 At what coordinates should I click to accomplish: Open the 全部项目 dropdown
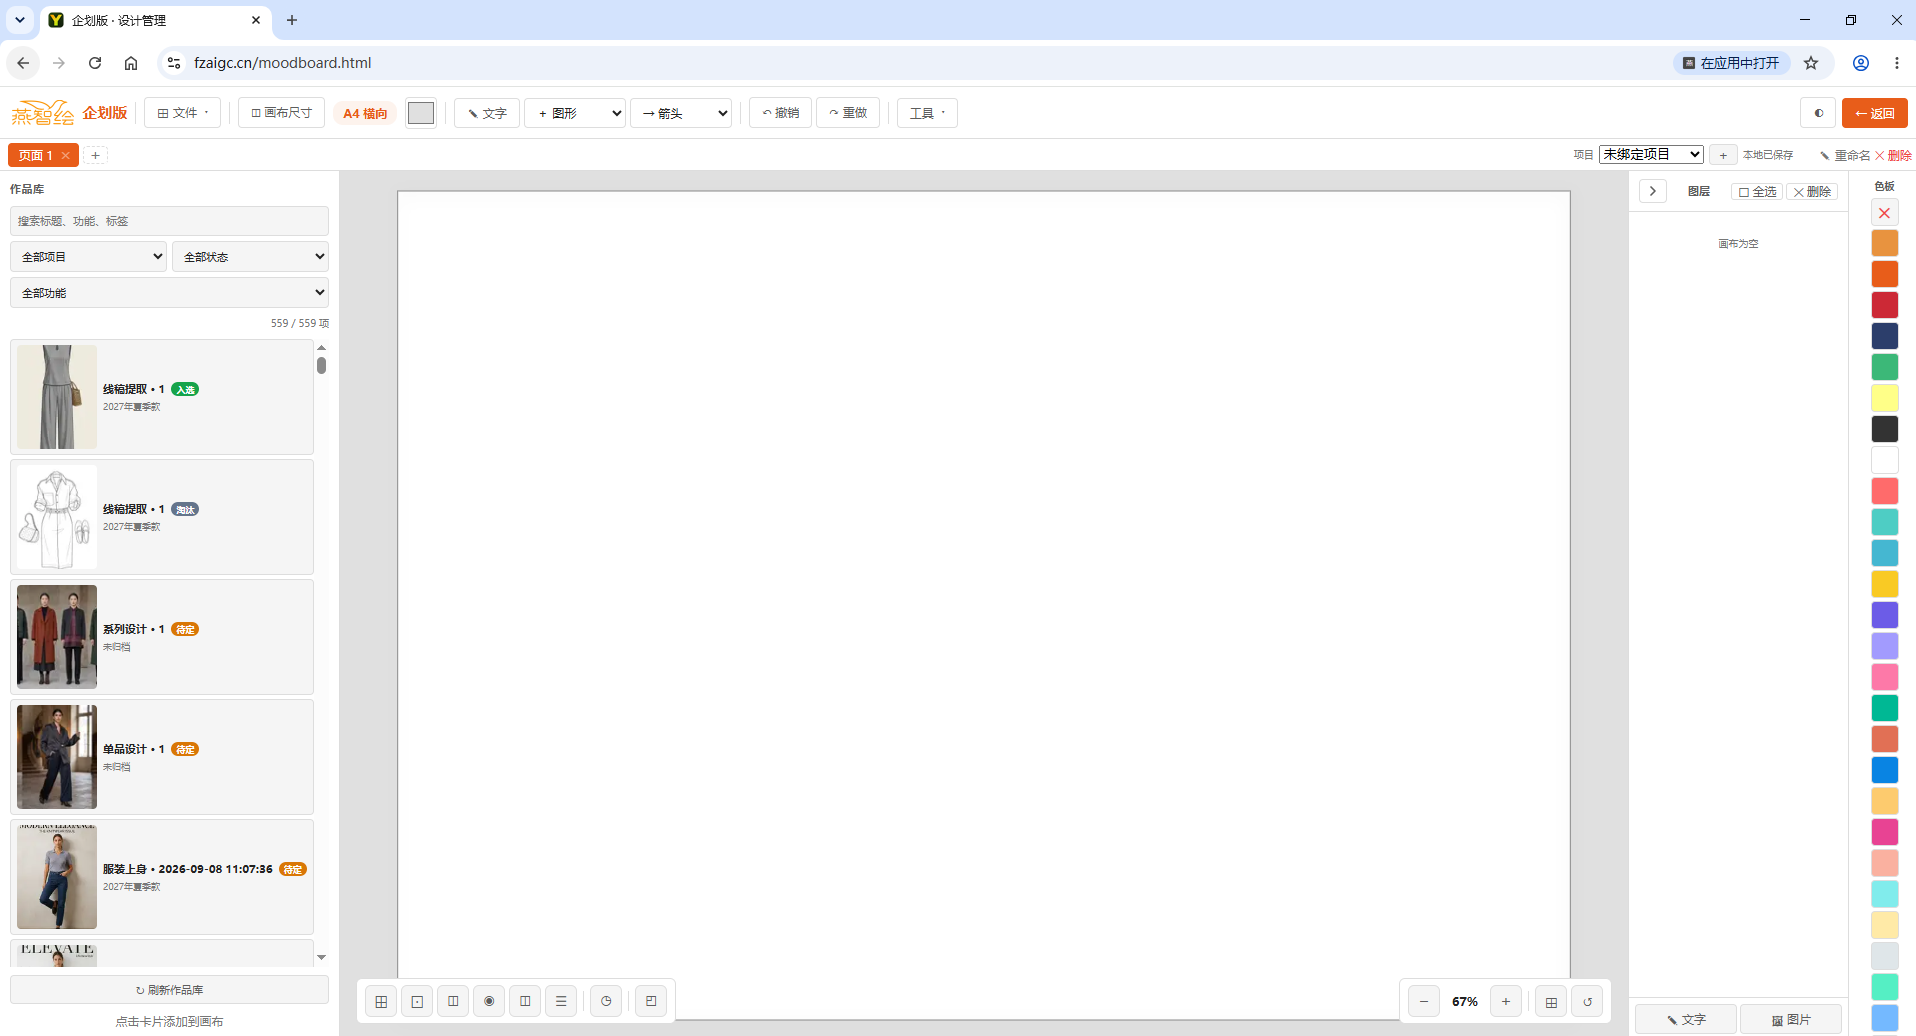pos(88,257)
